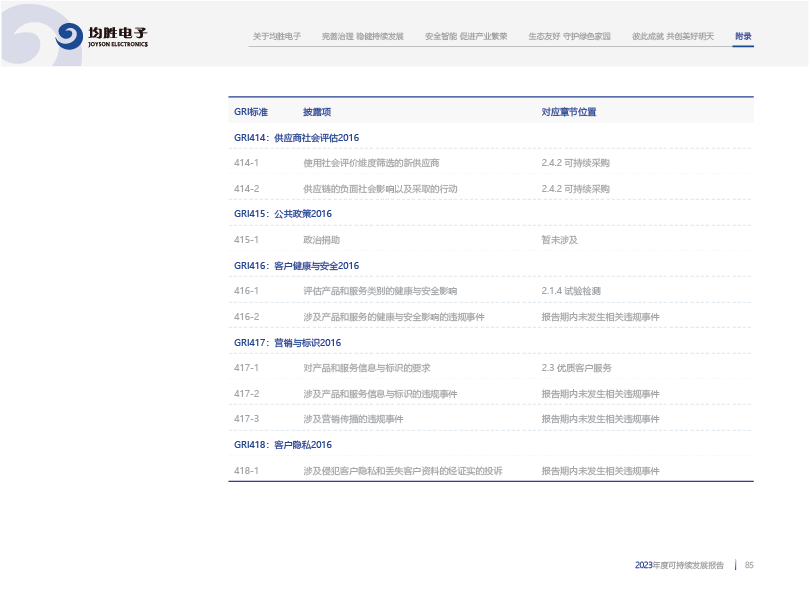Select the 安全智能 促进产业繁荣 tab
The image size is (809, 596).
(x=465, y=36)
